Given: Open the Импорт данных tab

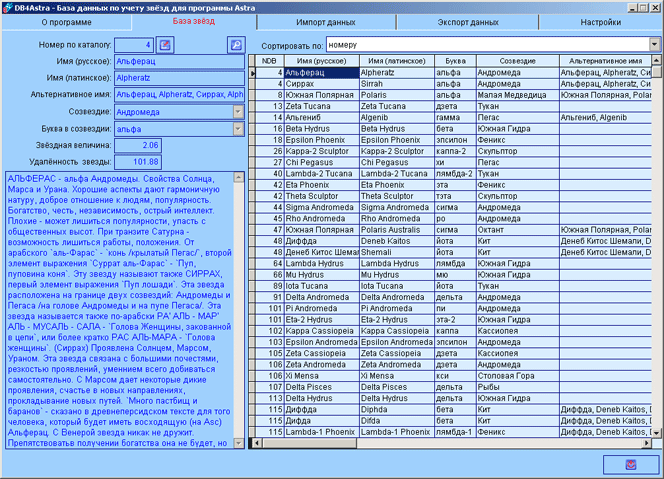Looking at the screenshot, I should coord(326,21).
